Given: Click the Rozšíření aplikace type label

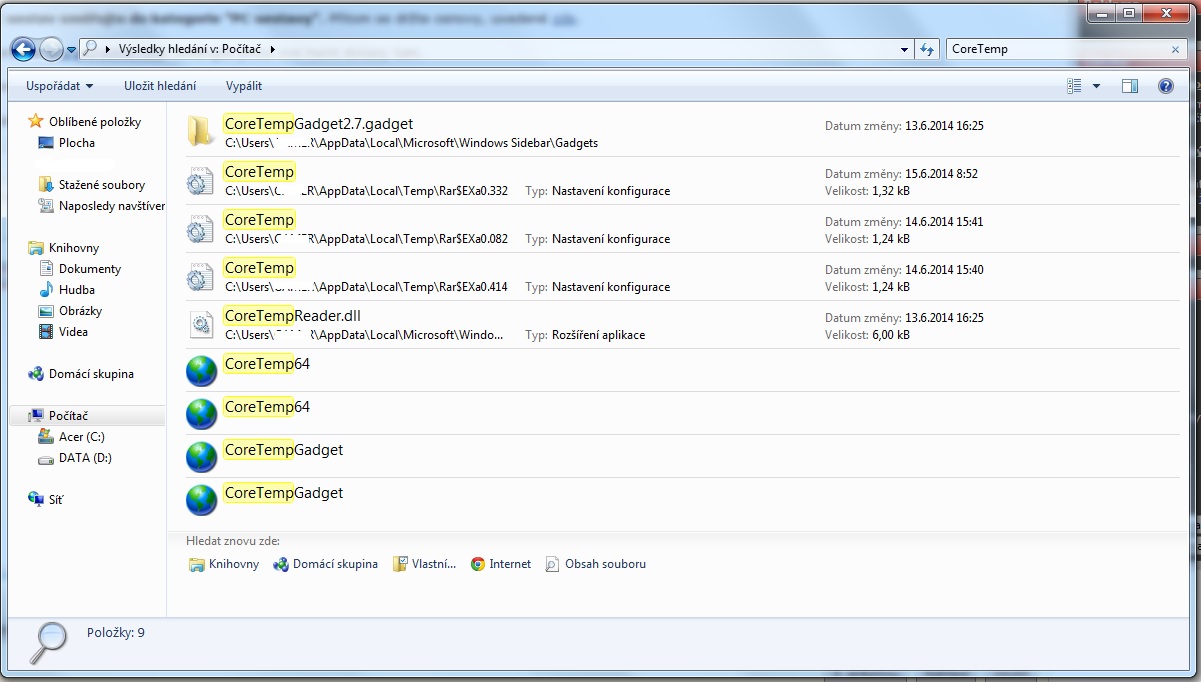Looking at the screenshot, I should [598, 335].
